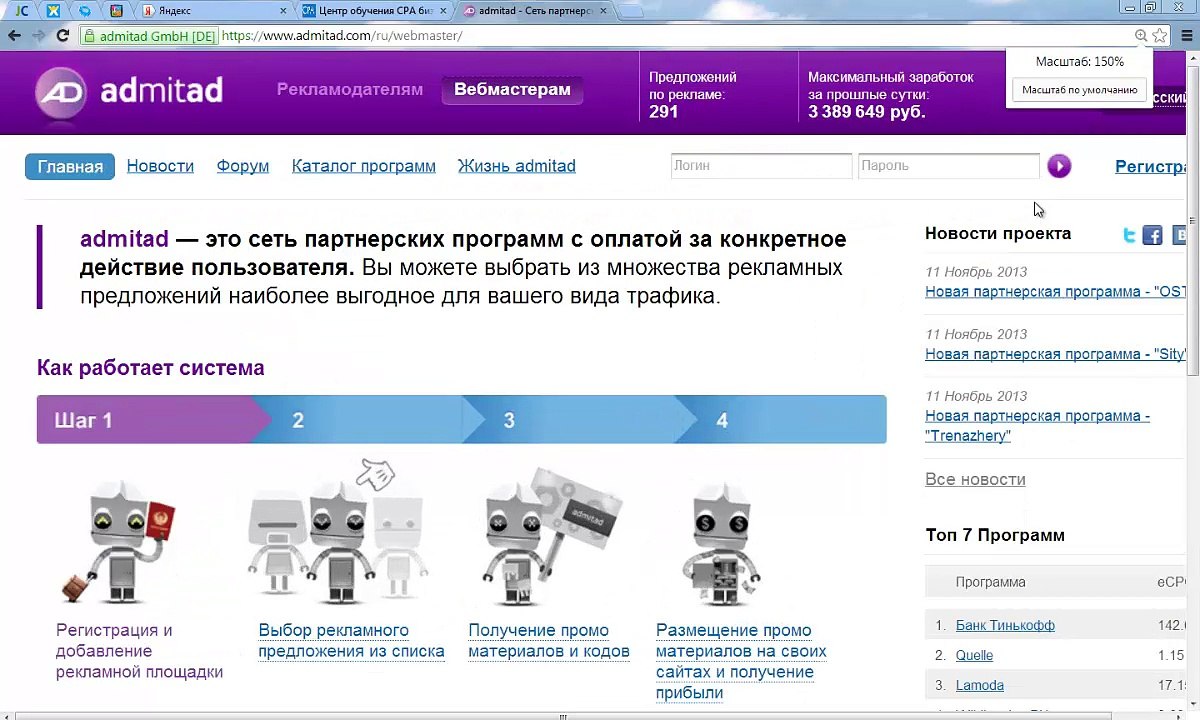Click the 'Масштаб: 150%' zoom text
This screenshot has width=1200, height=720.
pyautogui.click(x=1079, y=61)
